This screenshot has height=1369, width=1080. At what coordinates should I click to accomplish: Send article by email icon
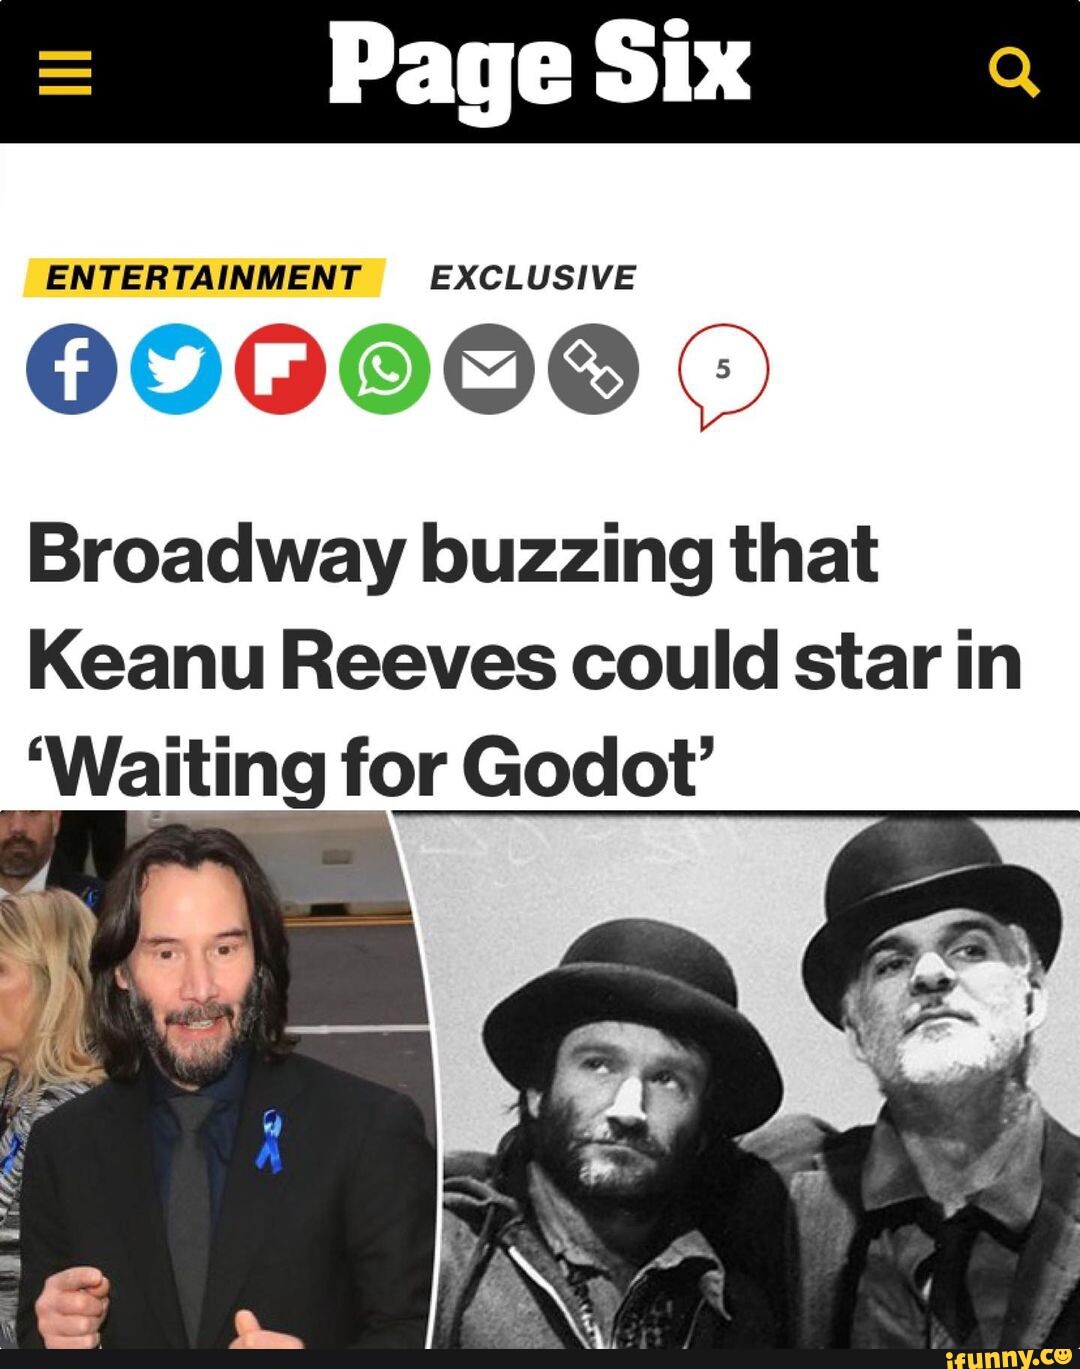pyautogui.click(x=489, y=369)
